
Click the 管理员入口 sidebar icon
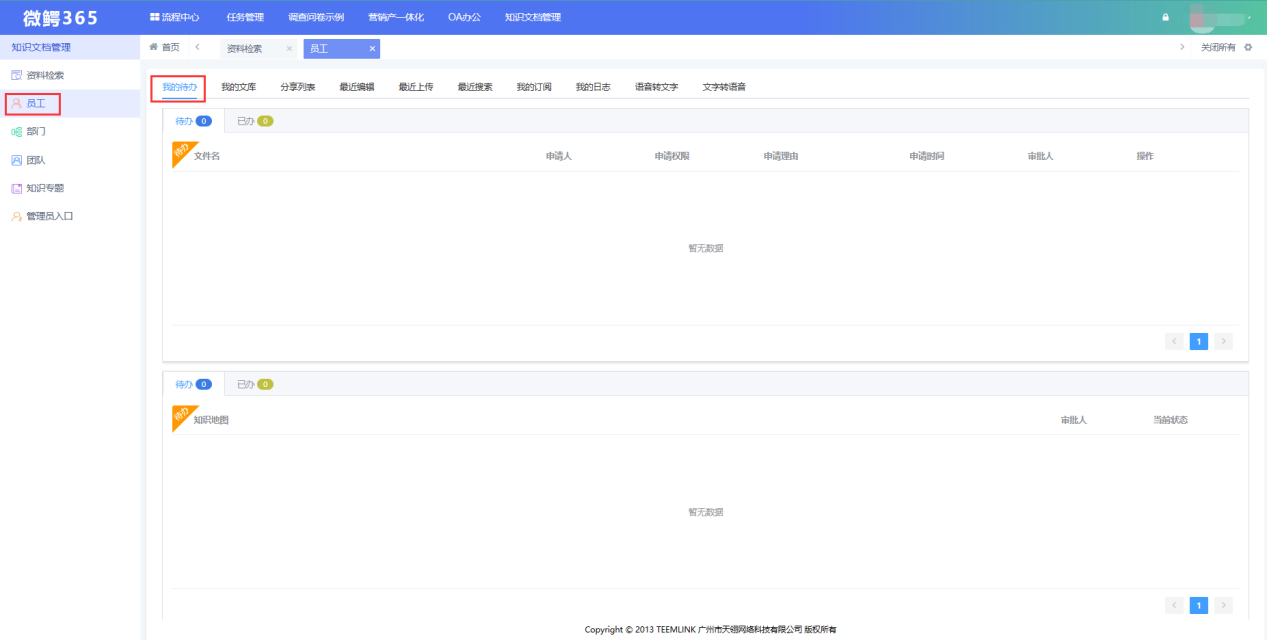[16, 215]
